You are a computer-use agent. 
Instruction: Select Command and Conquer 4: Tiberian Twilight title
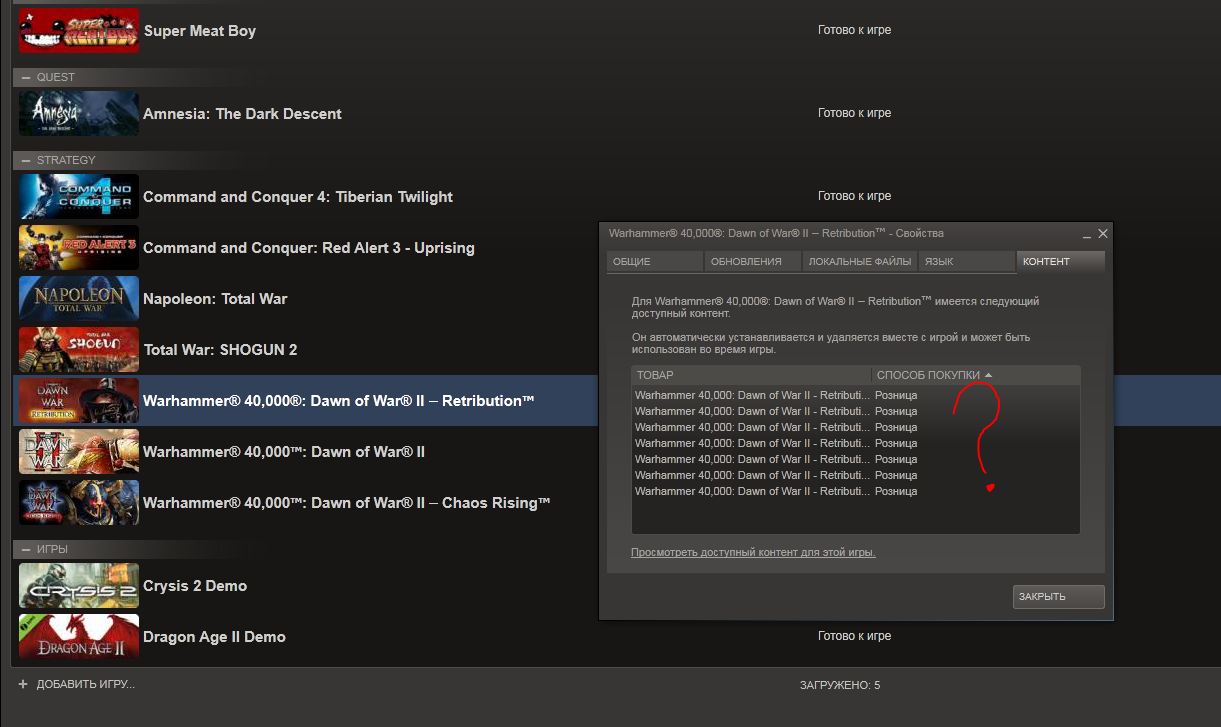298,197
